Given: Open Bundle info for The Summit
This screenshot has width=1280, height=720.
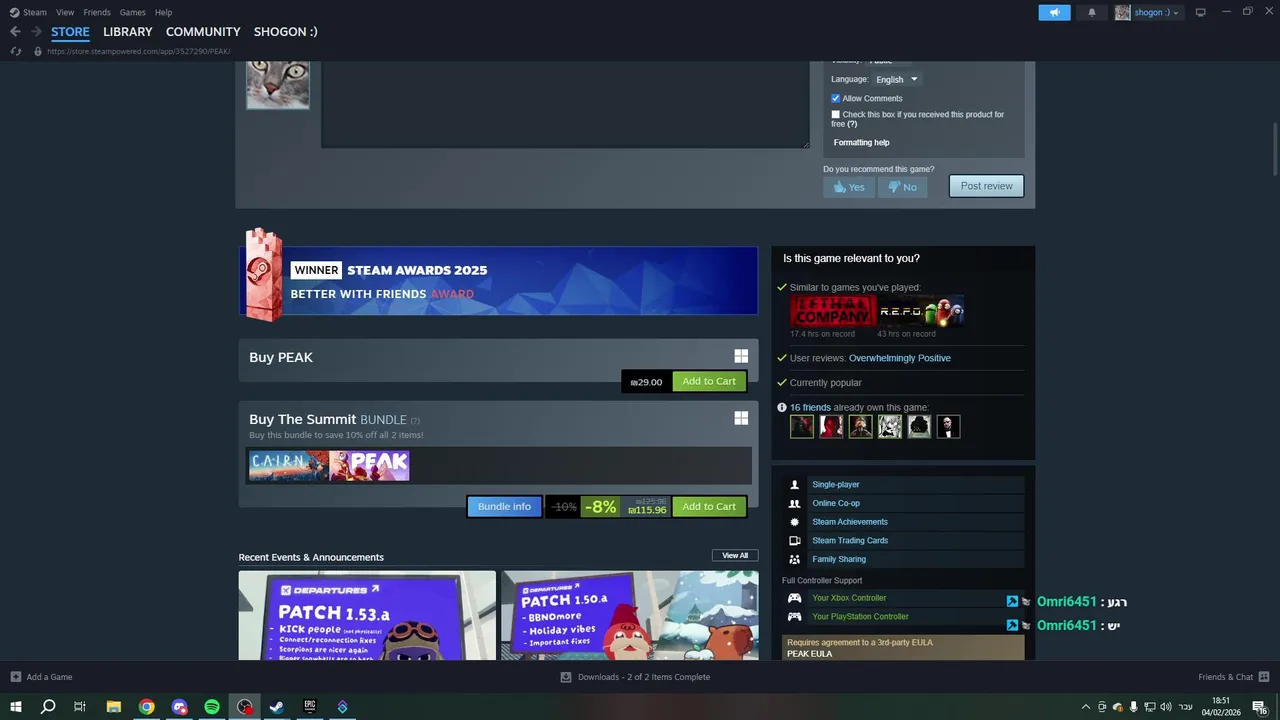Looking at the screenshot, I should click(504, 506).
